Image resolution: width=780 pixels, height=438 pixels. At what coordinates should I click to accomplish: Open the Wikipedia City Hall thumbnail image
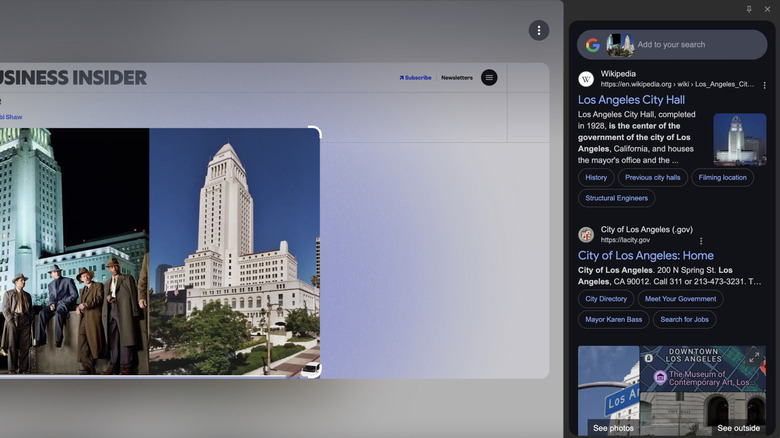pyautogui.click(x=740, y=139)
